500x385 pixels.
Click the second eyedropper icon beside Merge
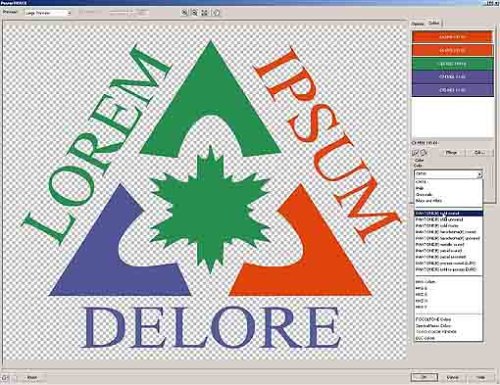[x=424, y=153]
